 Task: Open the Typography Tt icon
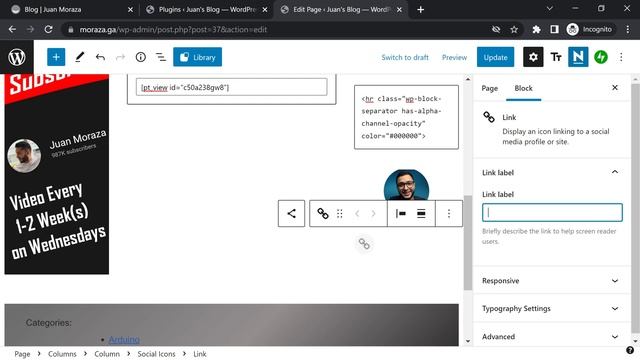point(556,57)
